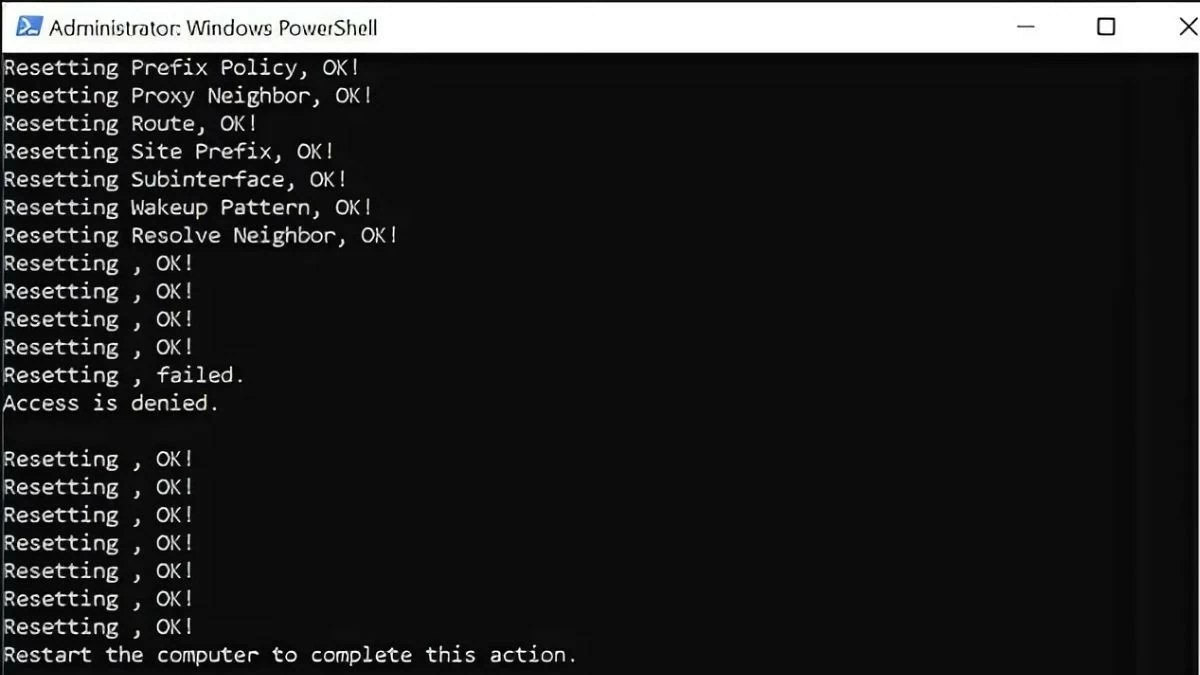Image resolution: width=1200 pixels, height=675 pixels.
Task: Click the 'Access is denied.' error message
Action: tap(110, 404)
